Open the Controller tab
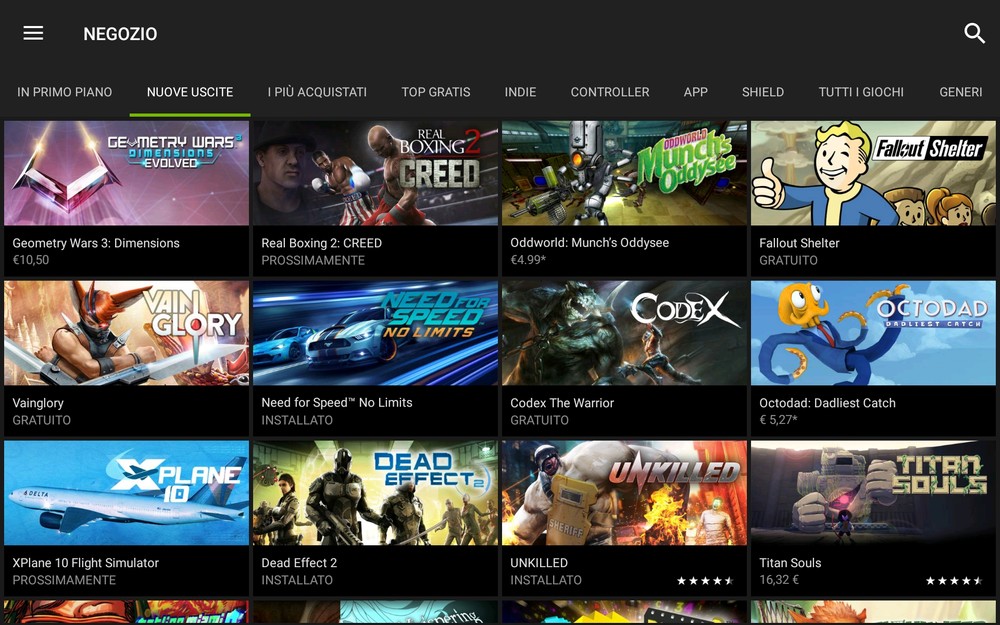 [x=610, y=92]
